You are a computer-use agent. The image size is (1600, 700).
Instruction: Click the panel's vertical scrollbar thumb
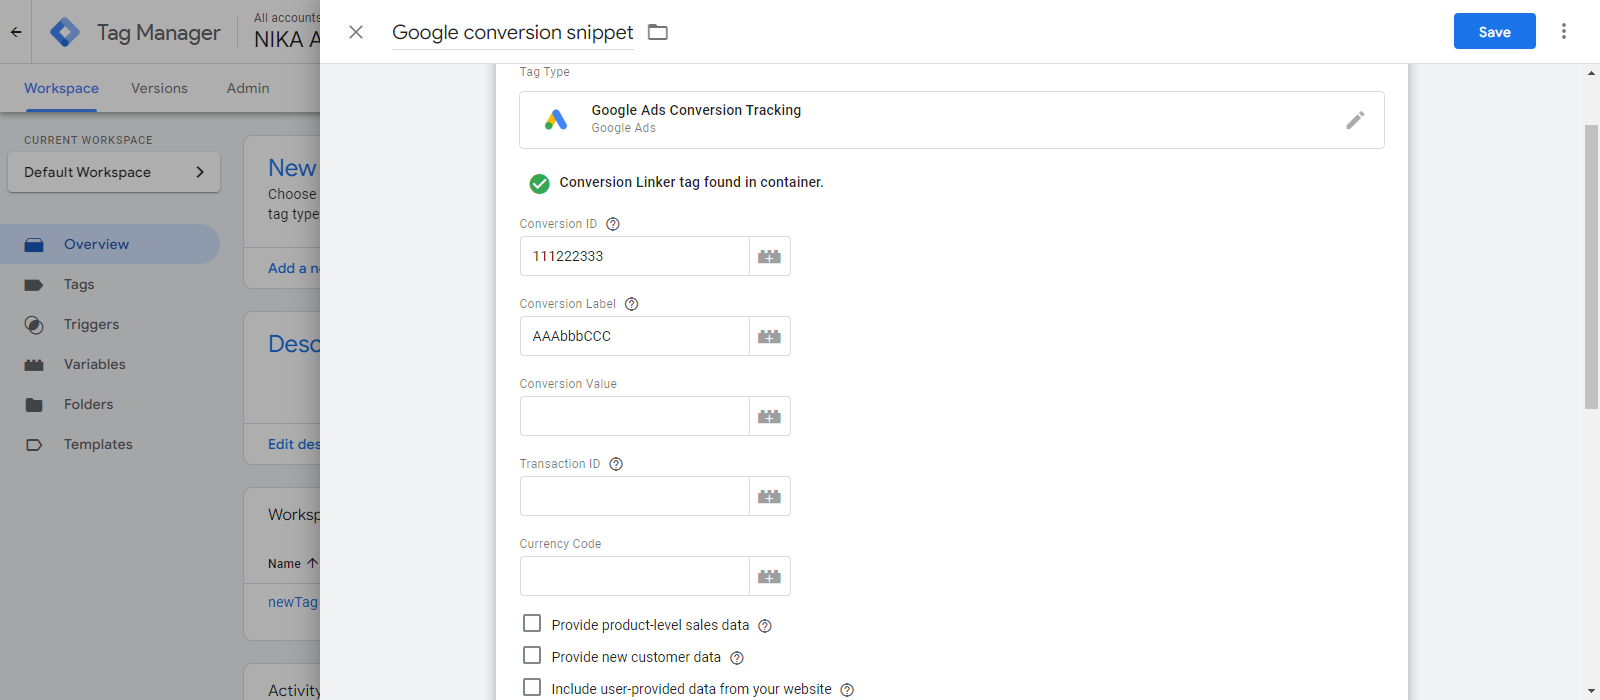click(x=1591, y=267)
